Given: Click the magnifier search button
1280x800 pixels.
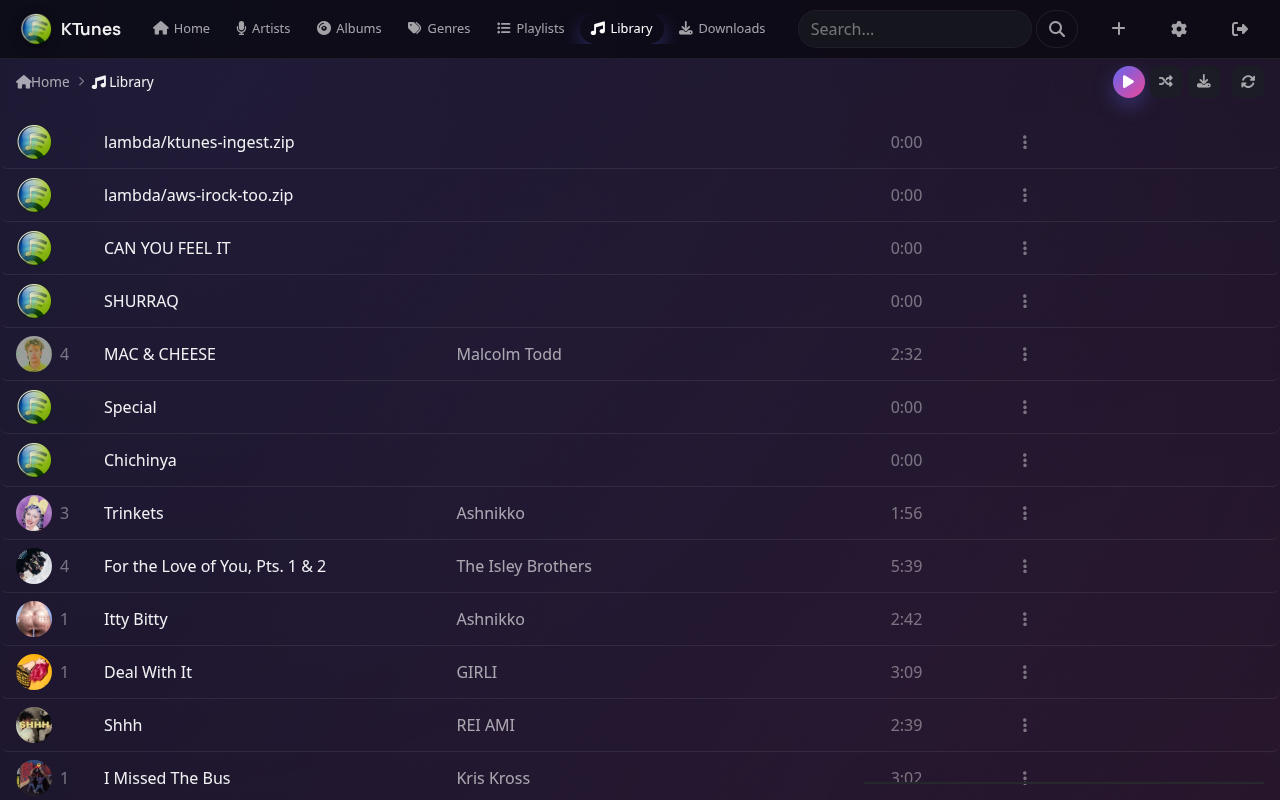Looking at the screenshot, I should point(1057,29).
